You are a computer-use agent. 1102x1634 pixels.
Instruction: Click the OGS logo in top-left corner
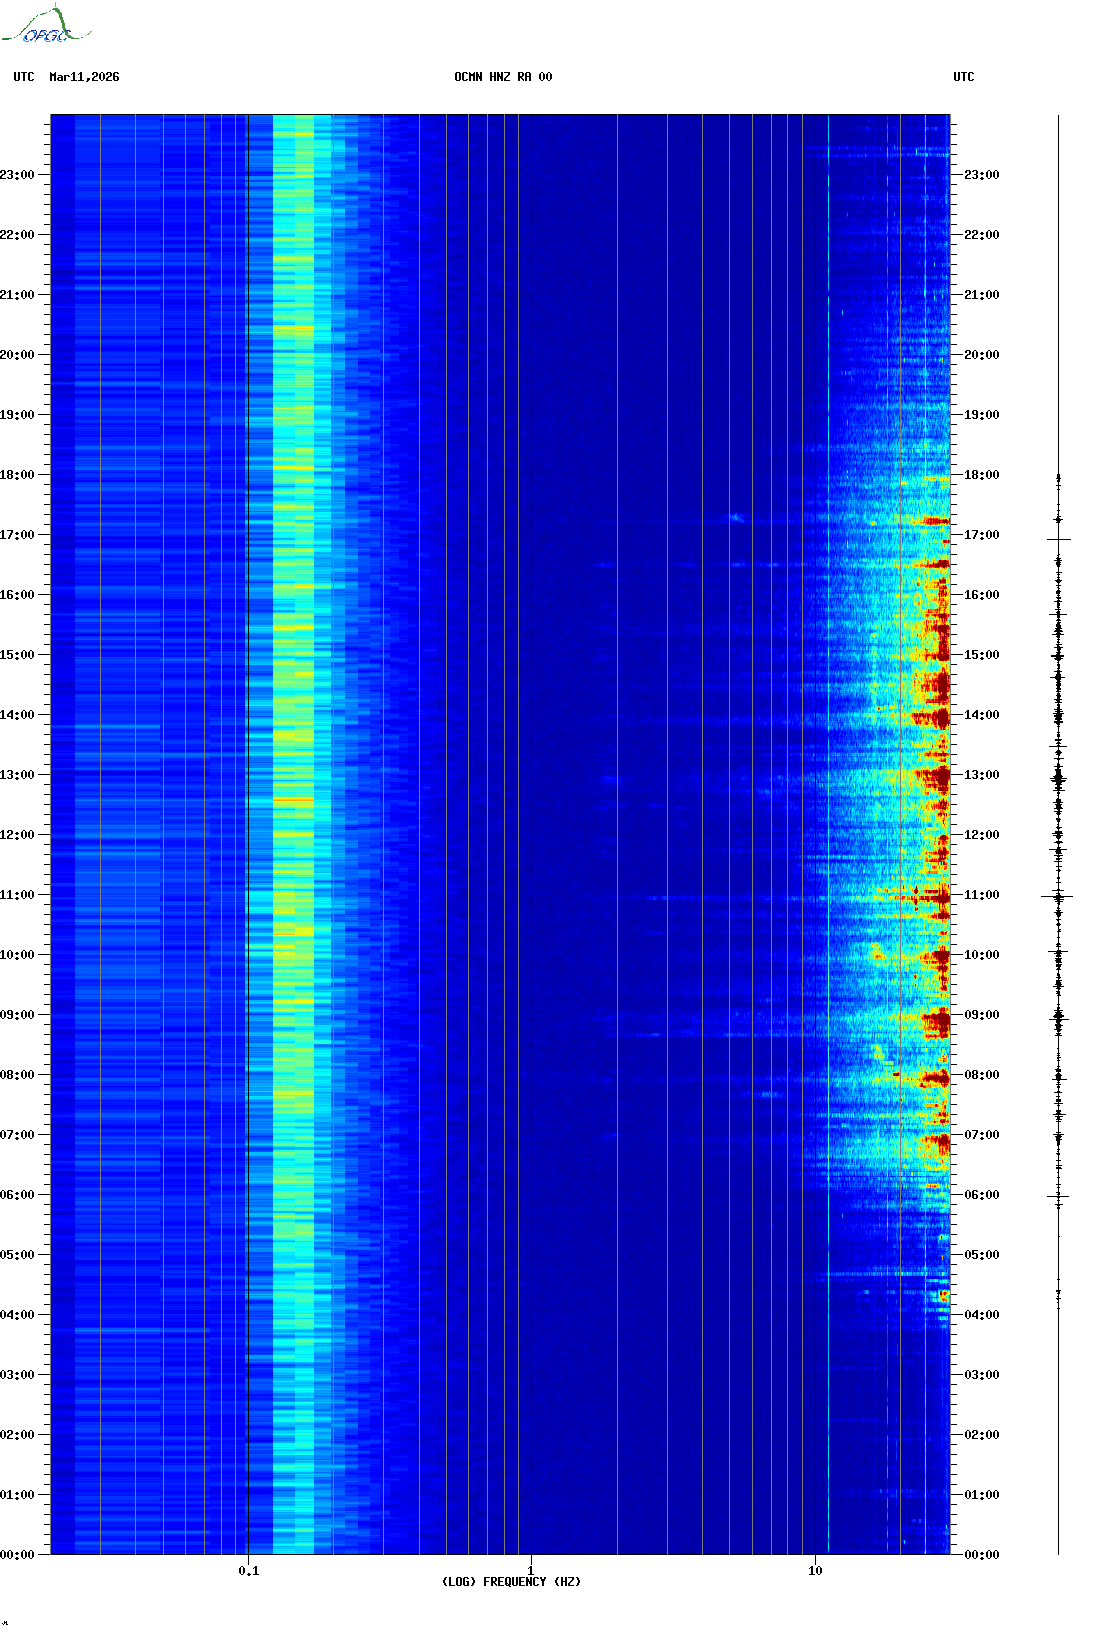point(45,26)
